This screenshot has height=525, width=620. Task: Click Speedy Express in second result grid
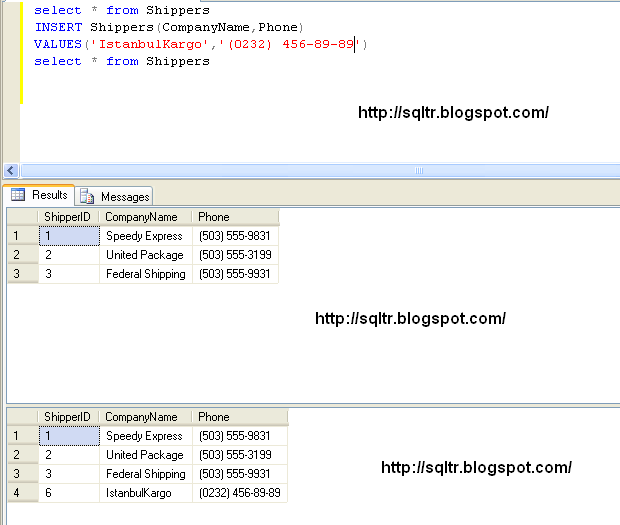click(146, 436)
